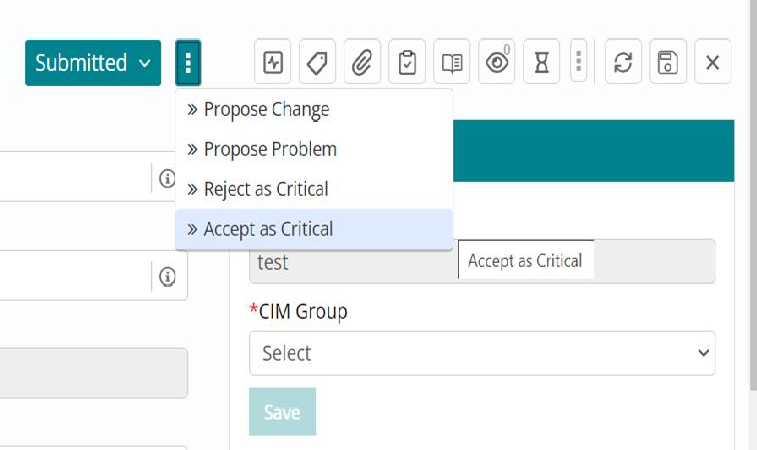
Task: Open attachments with the paperclip icon
Action: point(362,63)
